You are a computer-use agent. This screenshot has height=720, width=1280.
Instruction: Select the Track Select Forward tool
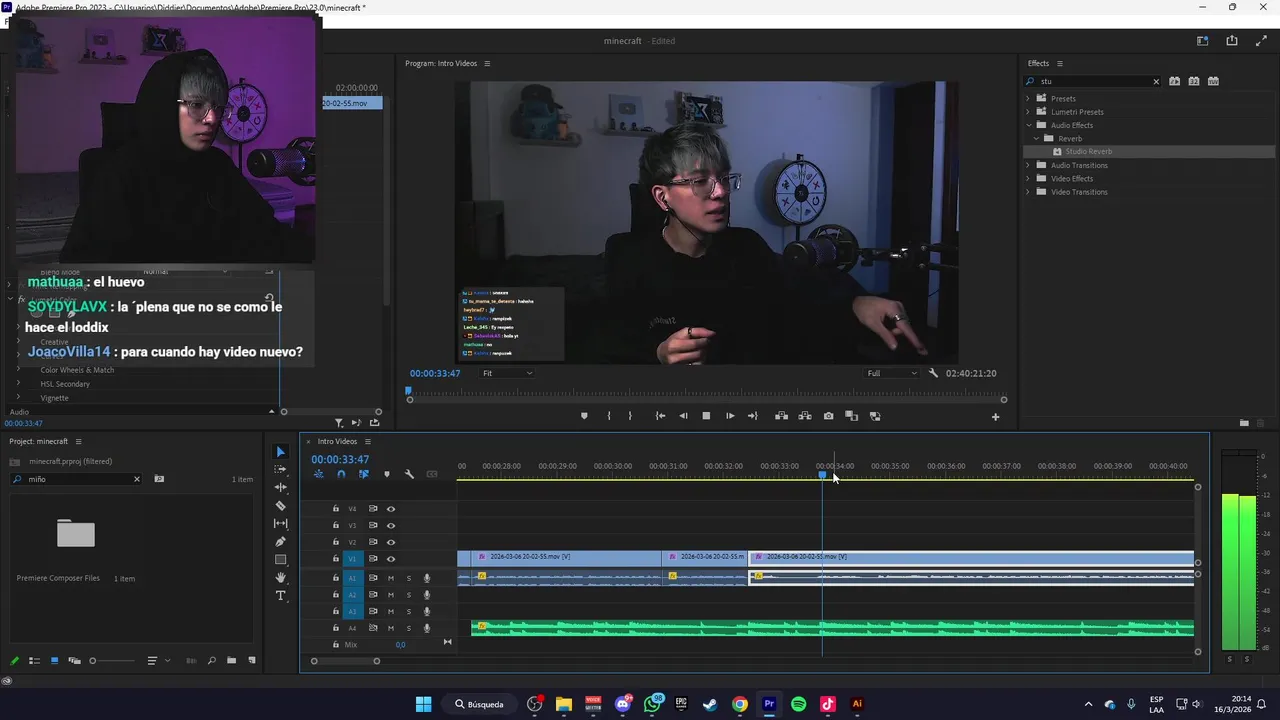280,470
